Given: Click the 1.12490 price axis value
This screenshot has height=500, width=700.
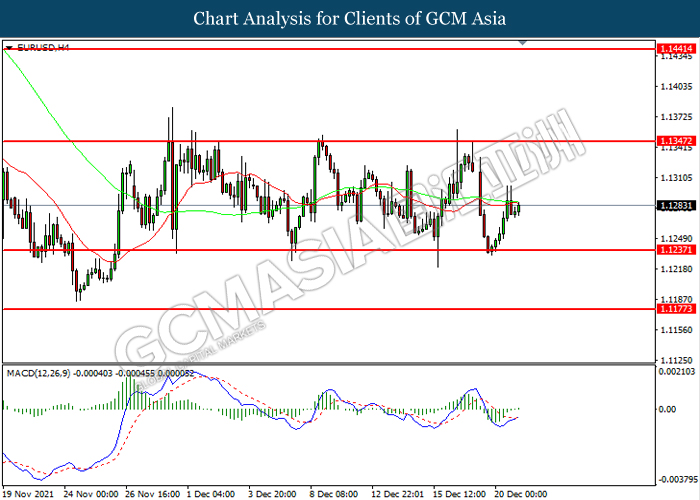Looking at the screenshot, I should click(x=676, y=238).
